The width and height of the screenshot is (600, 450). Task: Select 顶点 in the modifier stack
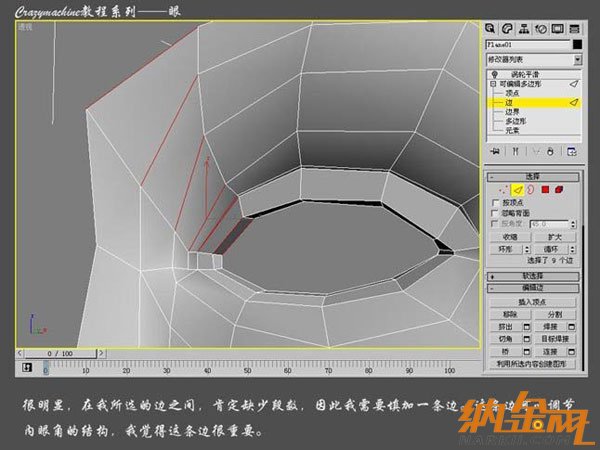tap(511, 94)
